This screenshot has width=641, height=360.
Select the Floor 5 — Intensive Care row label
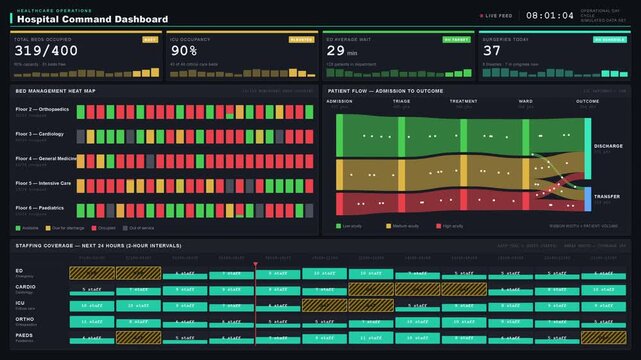click(43, 183)
